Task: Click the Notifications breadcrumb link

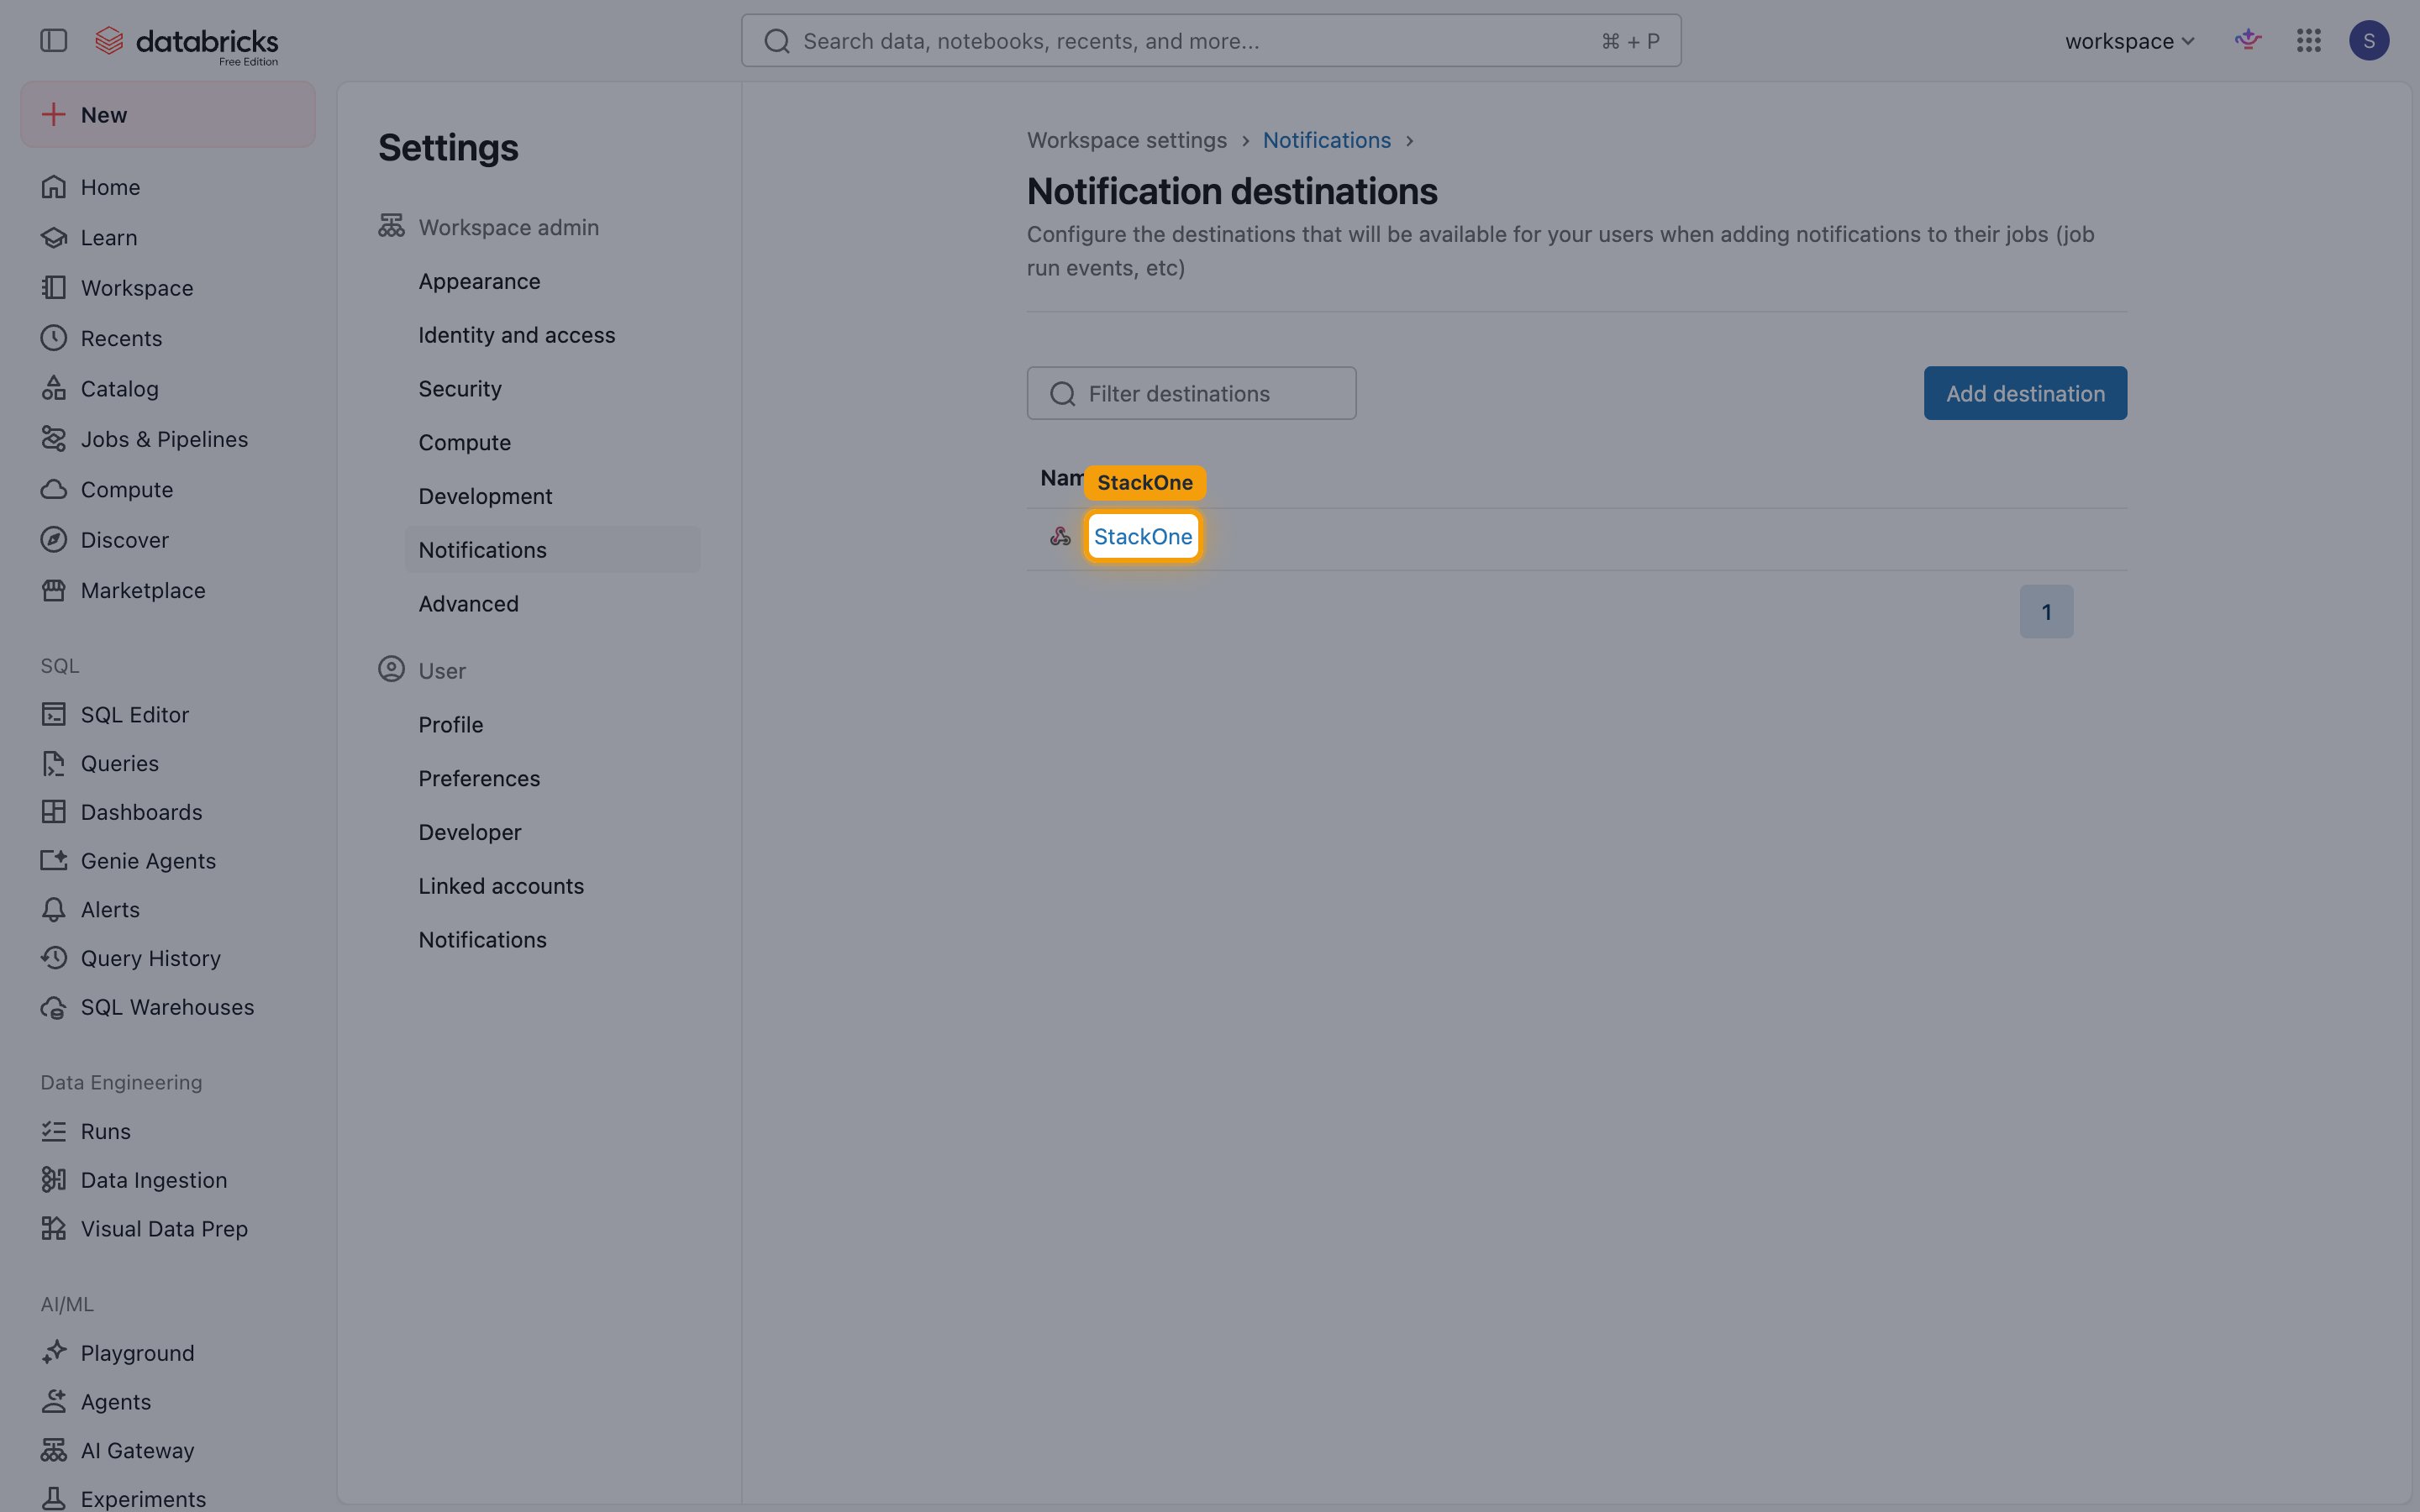Action: pyautogui.click(x=1326, y=140)
